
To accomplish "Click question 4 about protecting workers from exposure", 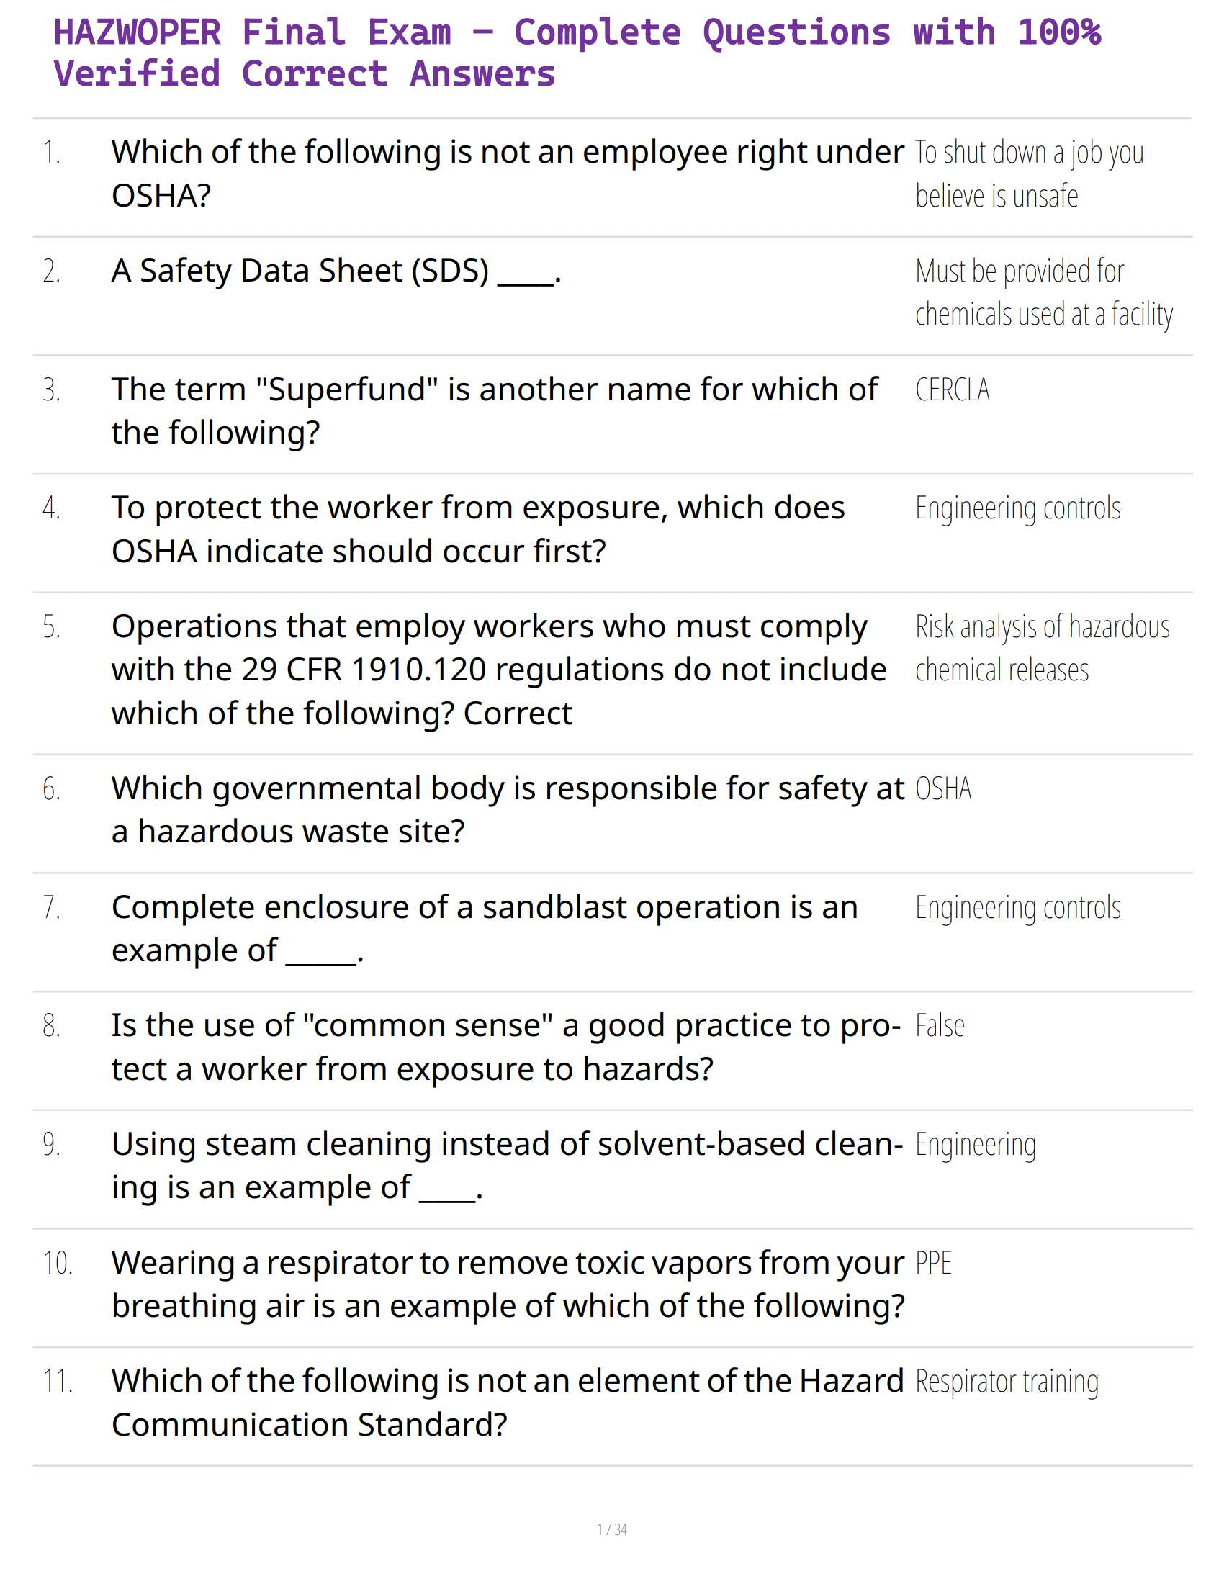I will [478, 529].
